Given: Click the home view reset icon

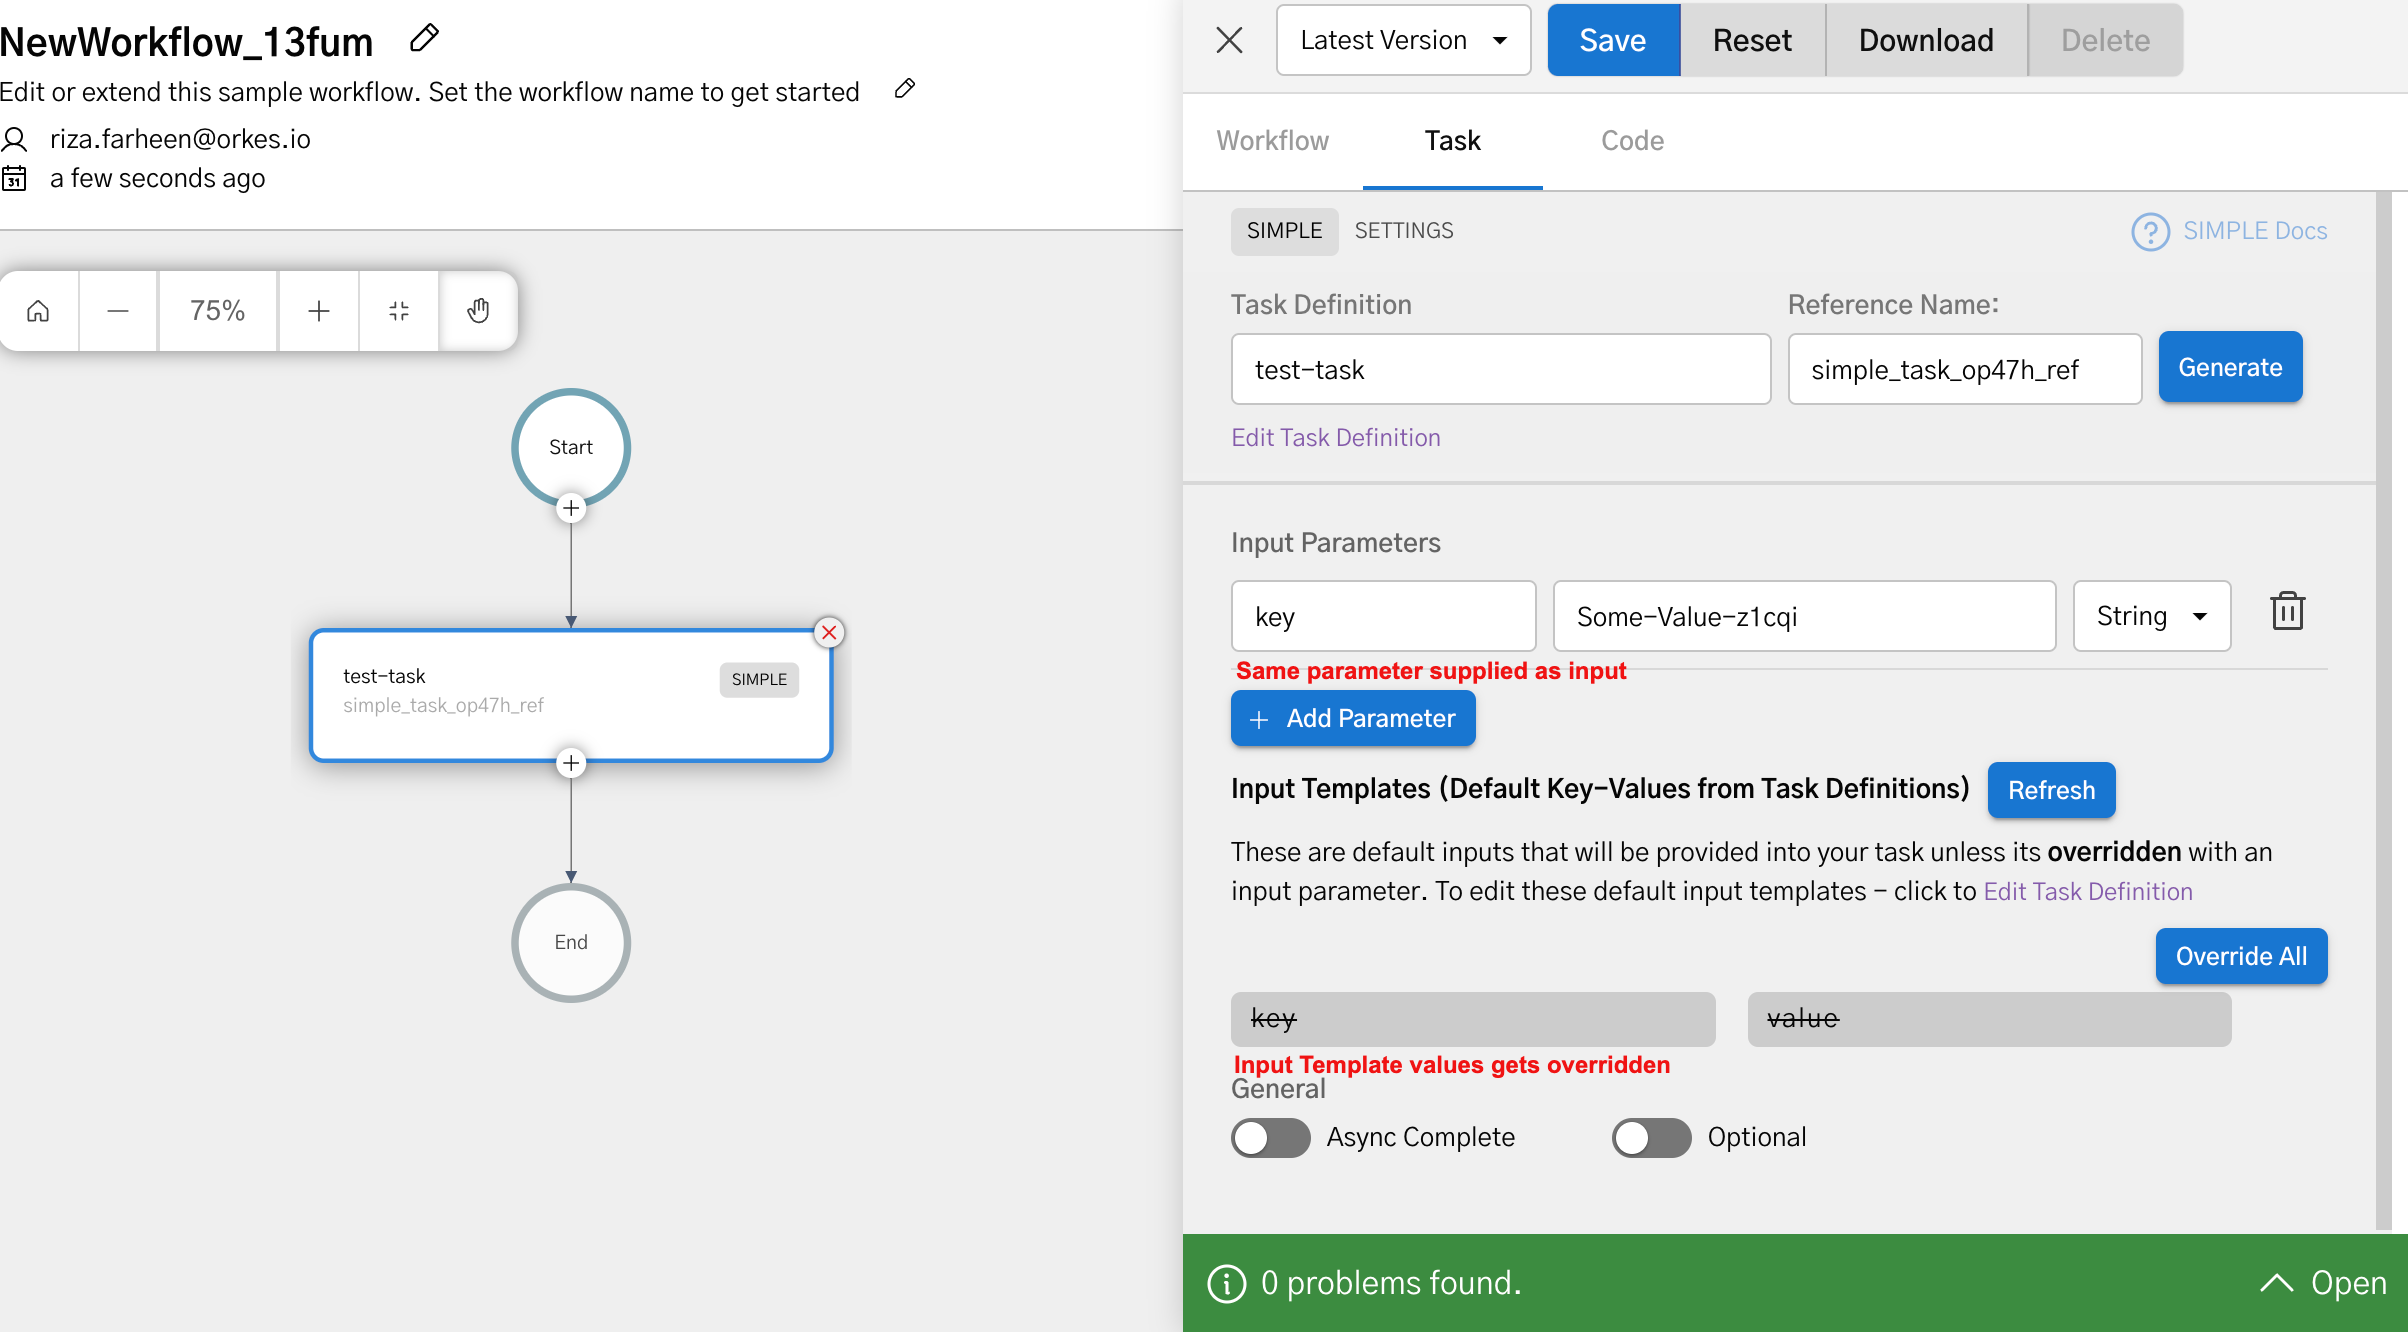Looking at the screenshot, I should pos(38,310).
